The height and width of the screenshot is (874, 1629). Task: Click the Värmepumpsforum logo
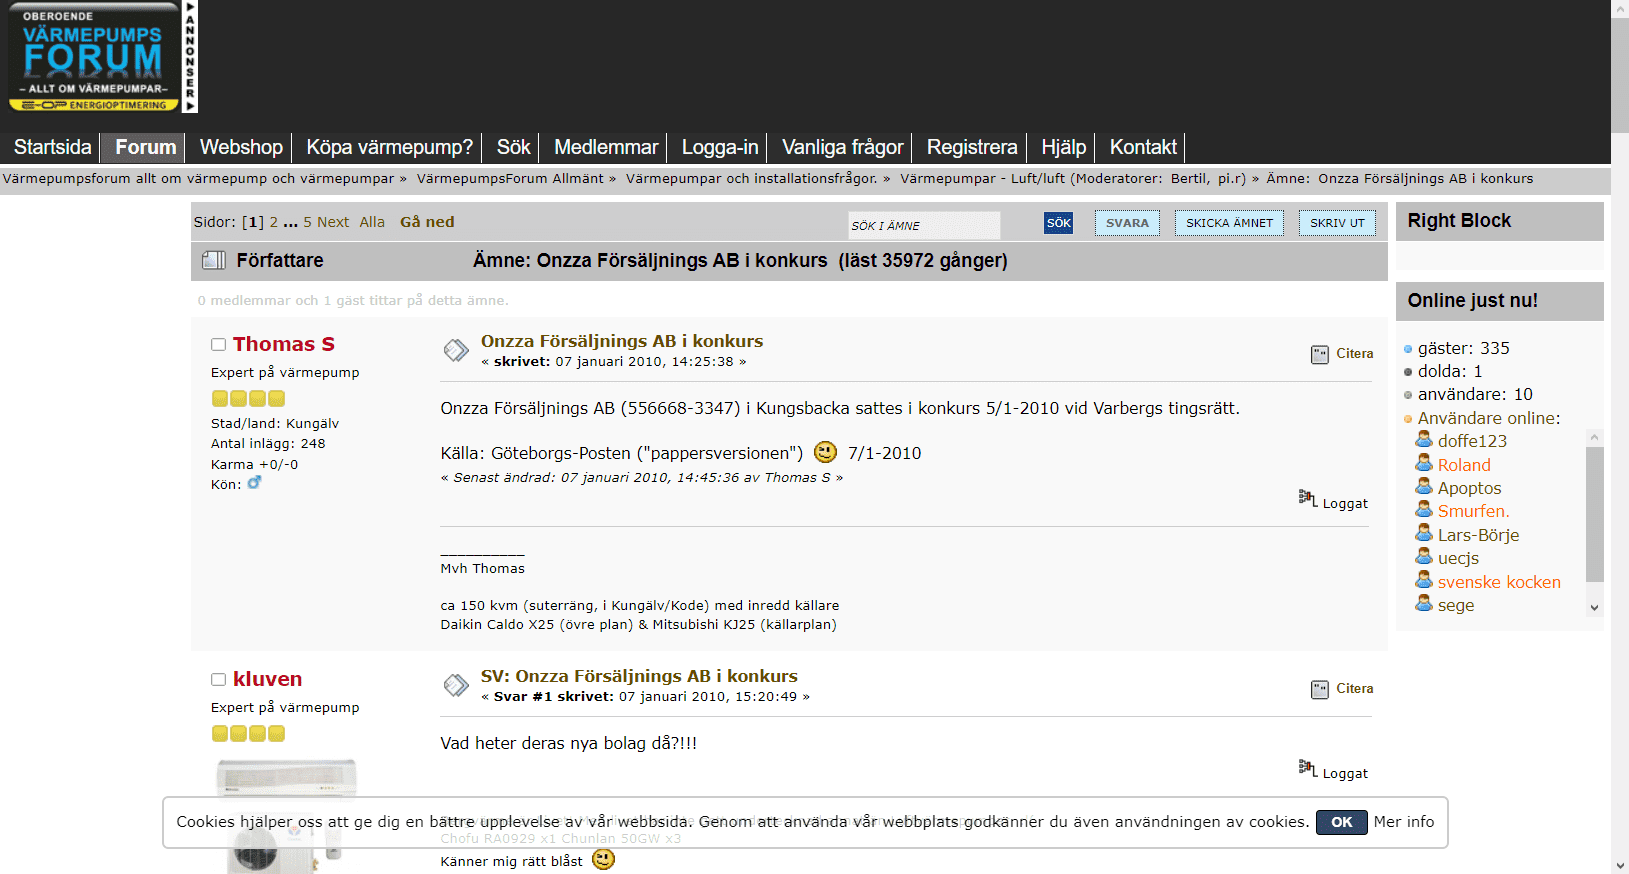[x=93, y=57]
